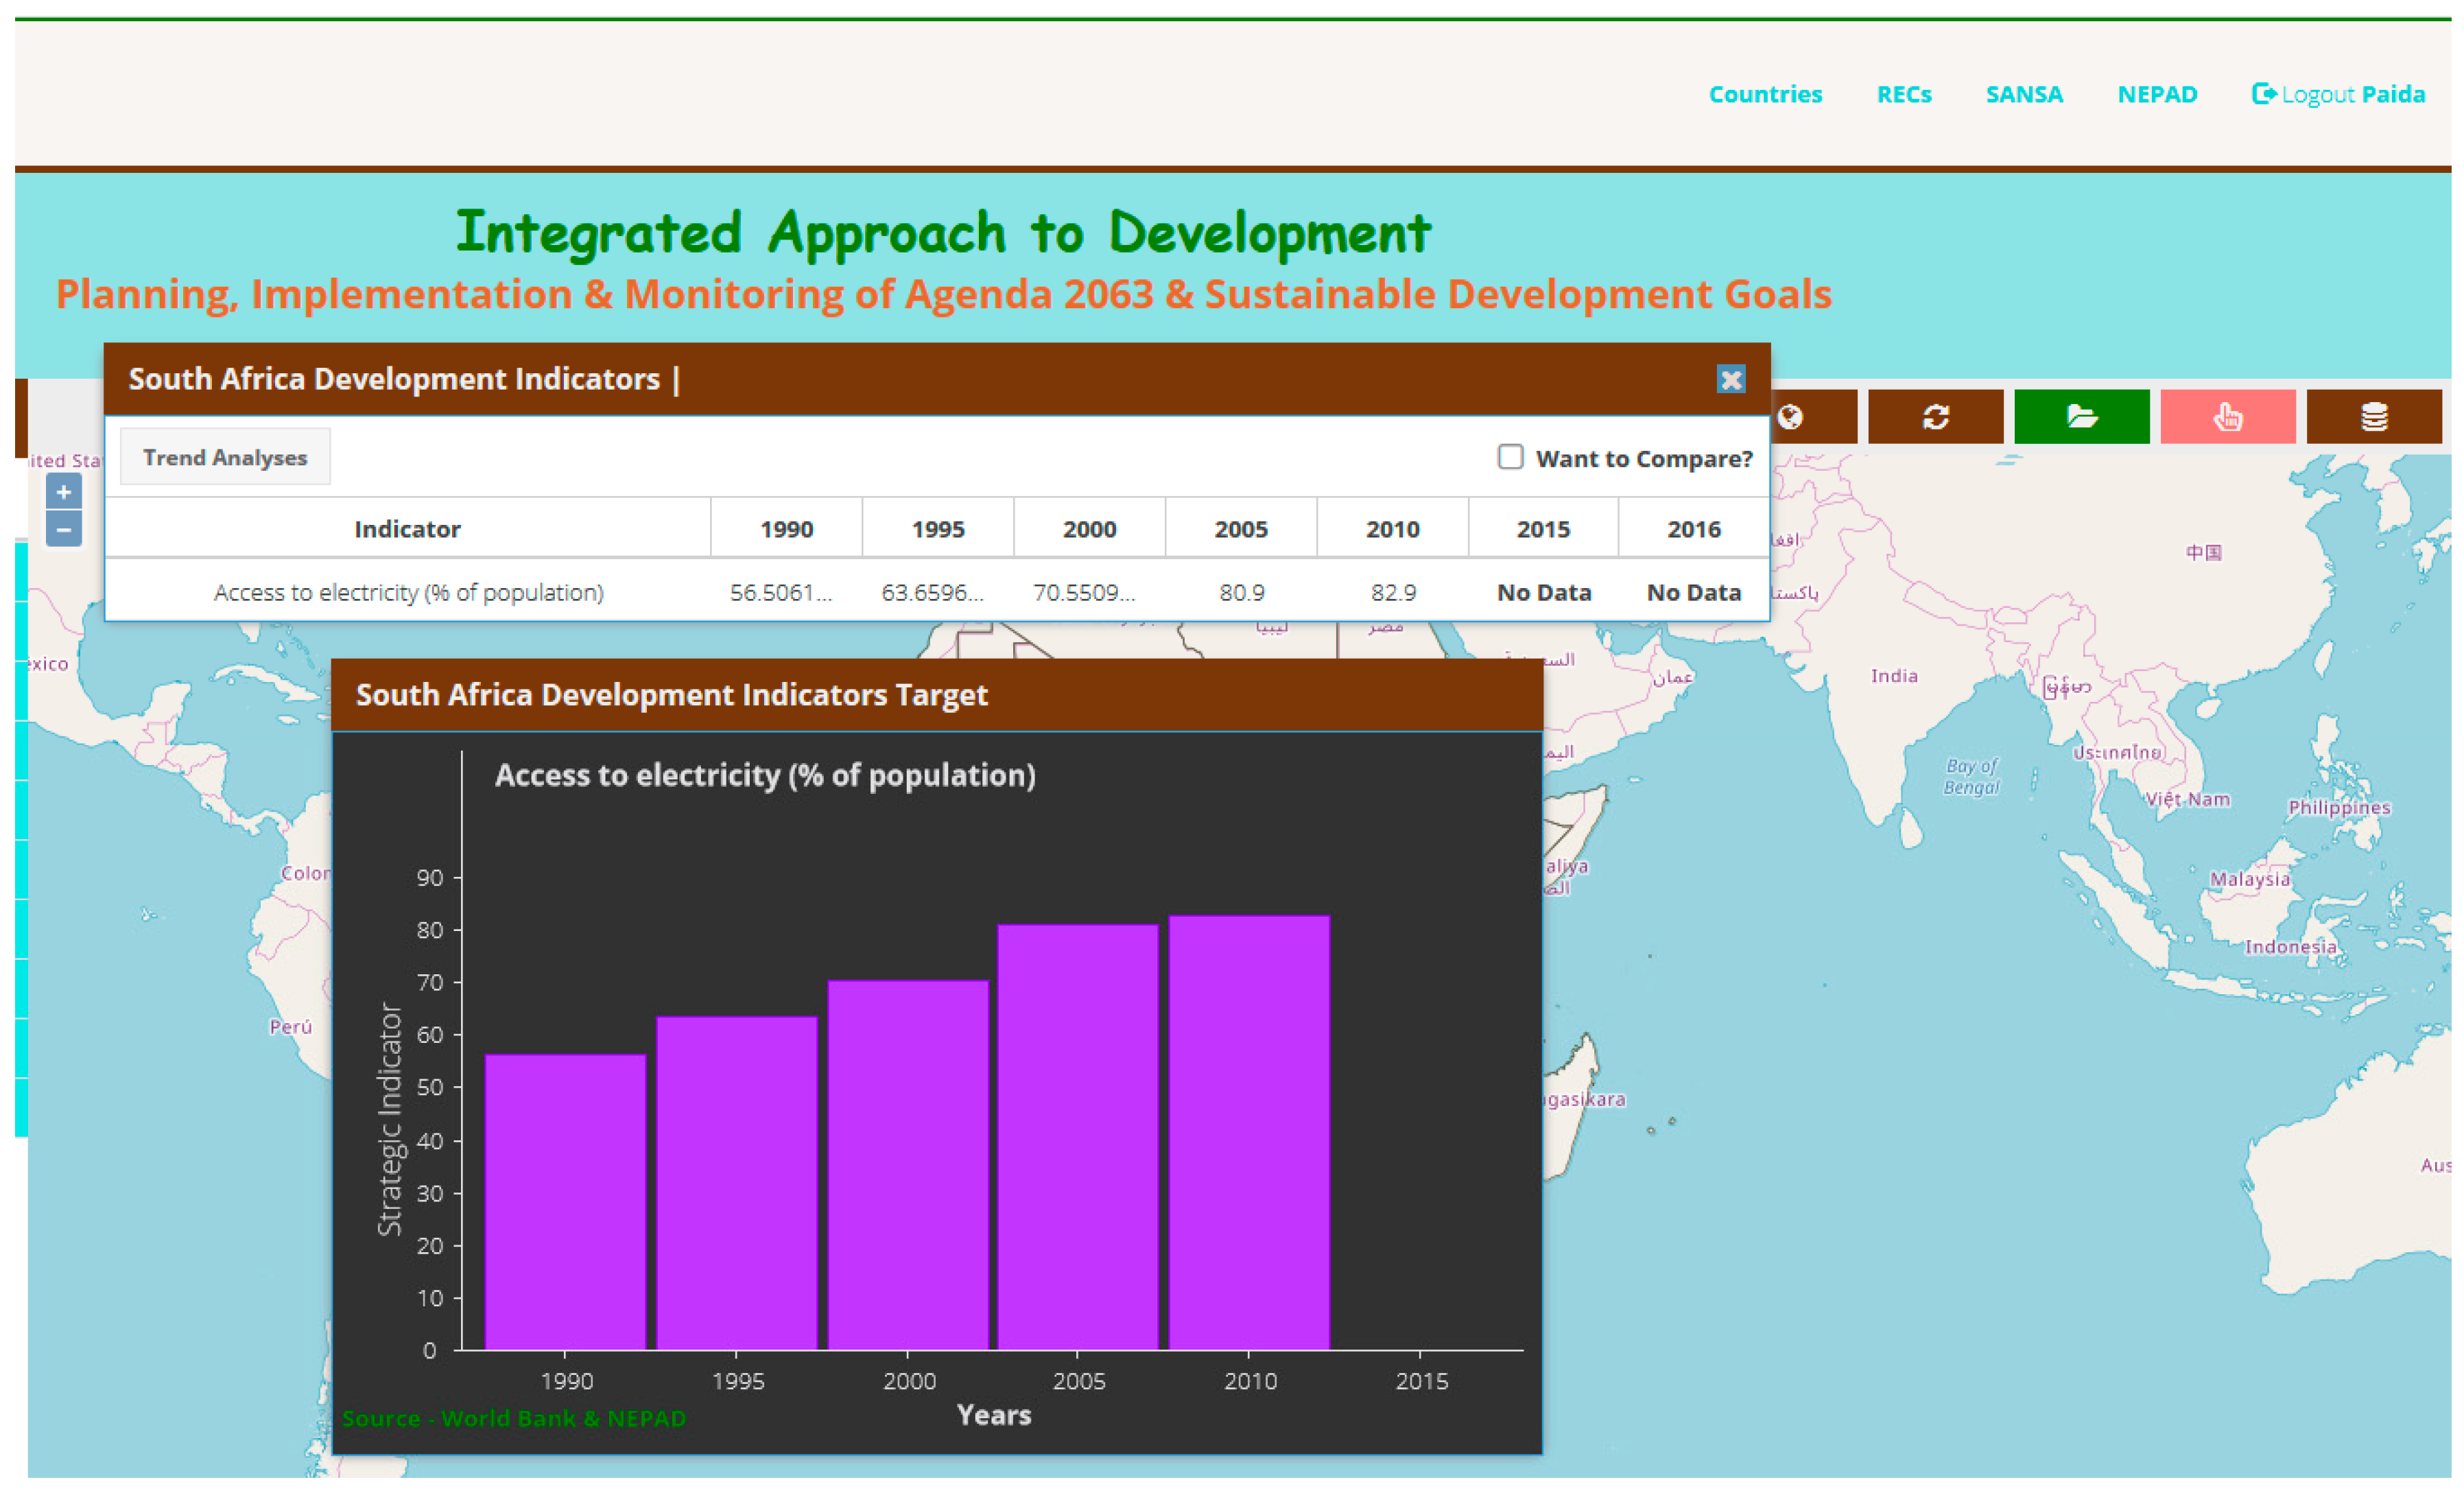
Task: Click the 1995 bar in the chart
Action: click(x=737, y=1183)
